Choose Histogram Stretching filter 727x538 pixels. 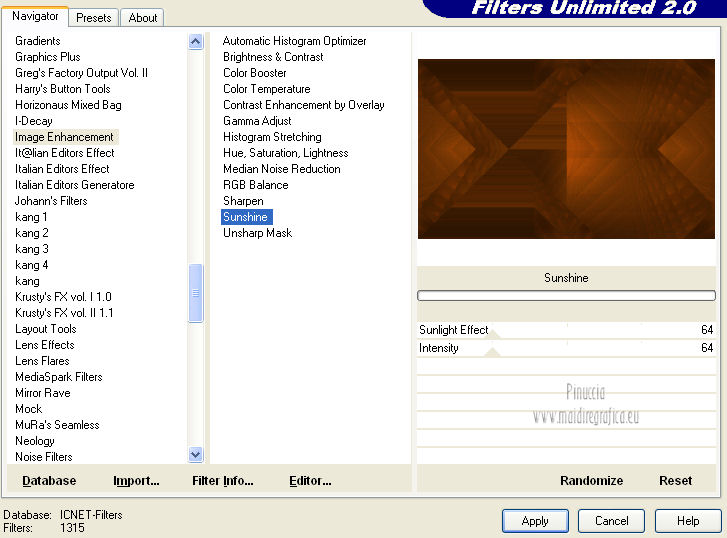tap(272, 137)
